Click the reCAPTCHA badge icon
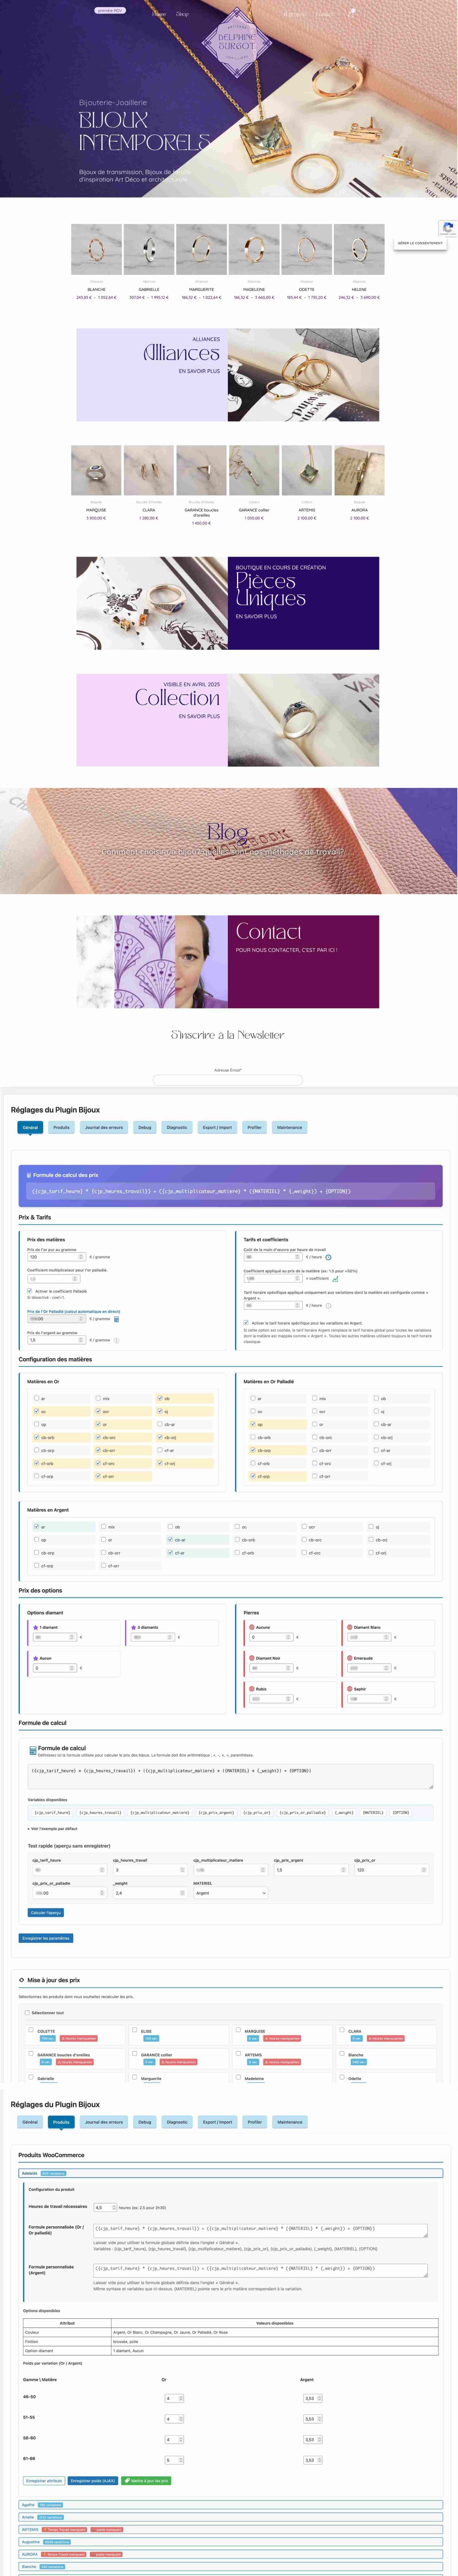Image resolution: width=458 pixels, height=2576 pixels. coord(447,228)
